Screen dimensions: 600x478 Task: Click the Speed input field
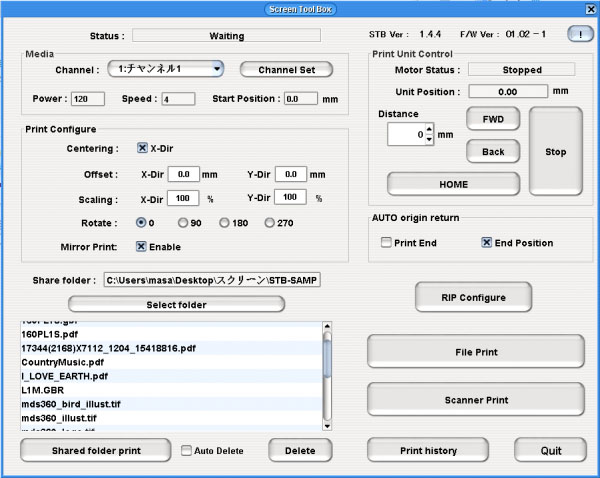click(178, 99)
